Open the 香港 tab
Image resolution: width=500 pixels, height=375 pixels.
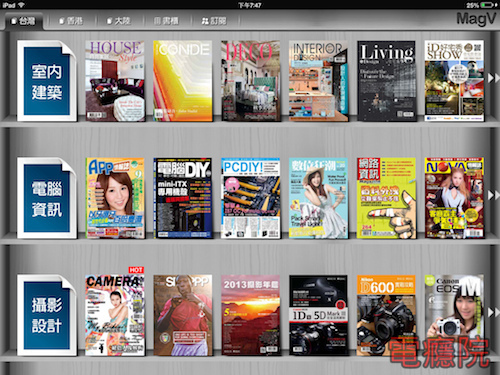click(71, 21)
